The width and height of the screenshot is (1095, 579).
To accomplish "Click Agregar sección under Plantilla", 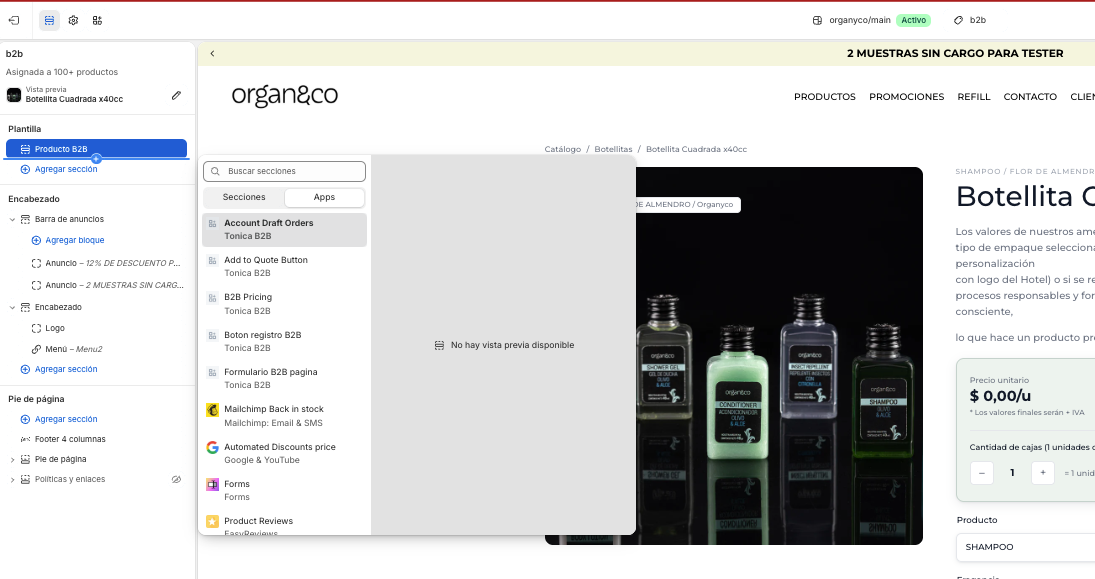I will click(66, 169).
